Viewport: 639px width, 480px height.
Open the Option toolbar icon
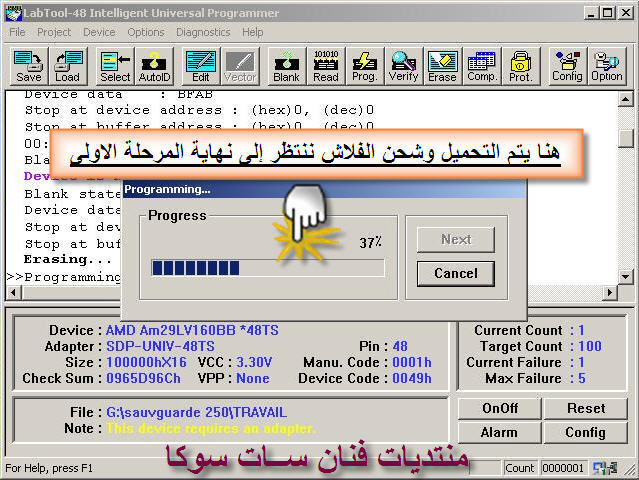coord(607,66)
